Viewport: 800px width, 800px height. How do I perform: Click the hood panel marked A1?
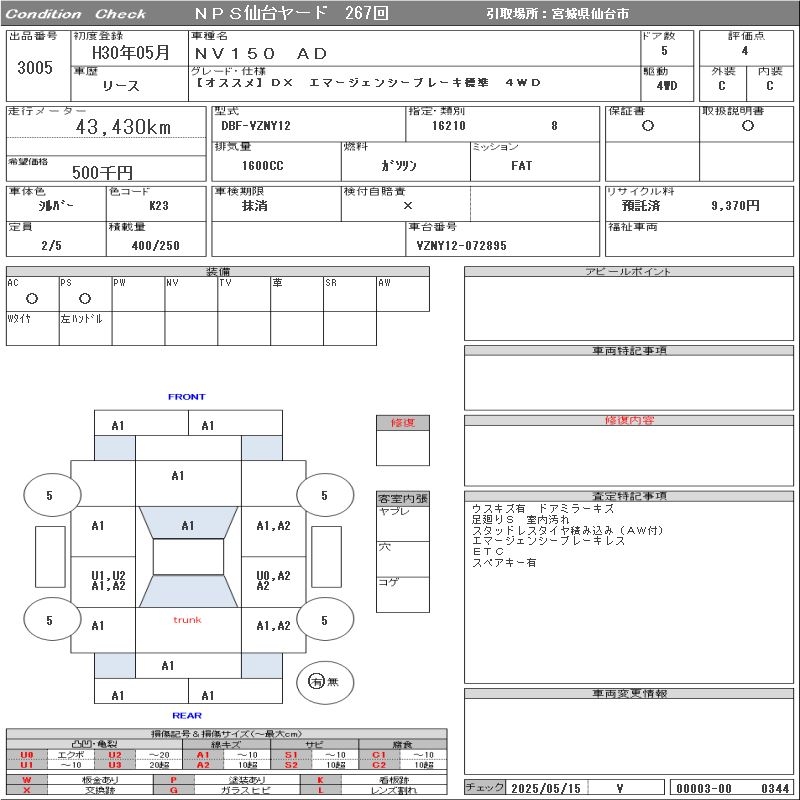click(x=178, y=476)
